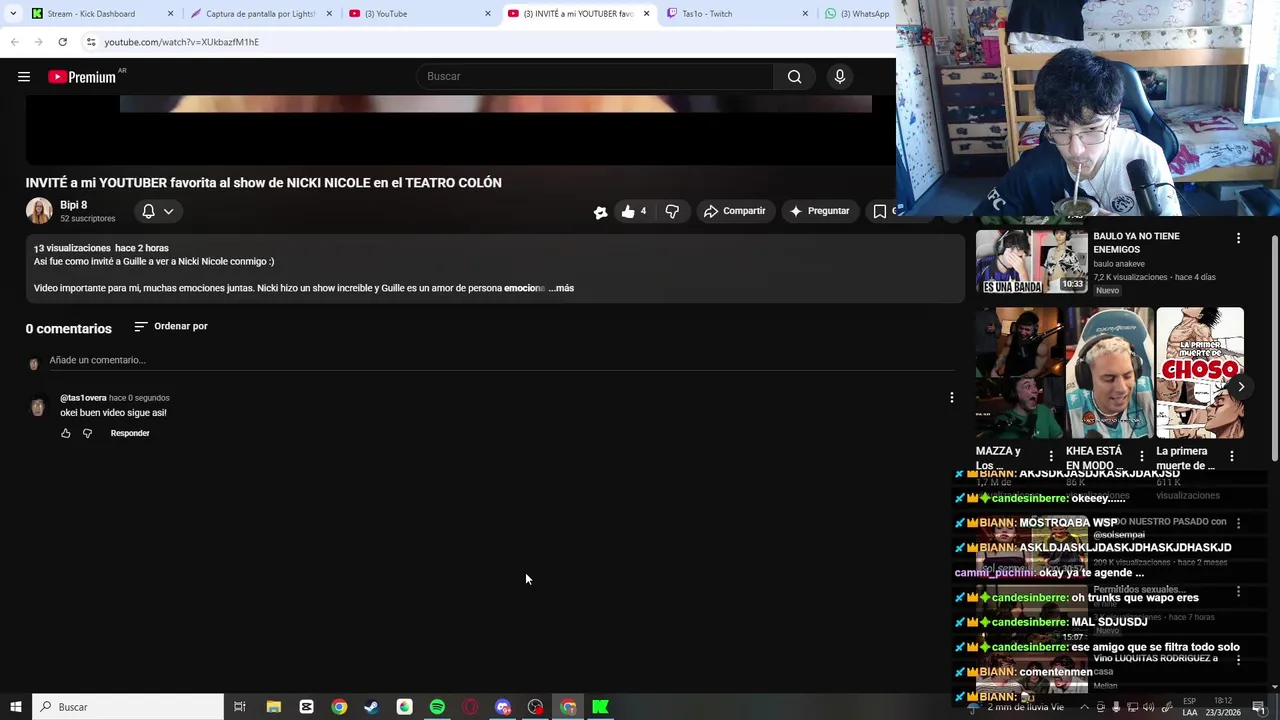Screen dimensions: 1280x720
Task: Click the next arrow on the Shorts shelf
Action: click(1241, 387)
